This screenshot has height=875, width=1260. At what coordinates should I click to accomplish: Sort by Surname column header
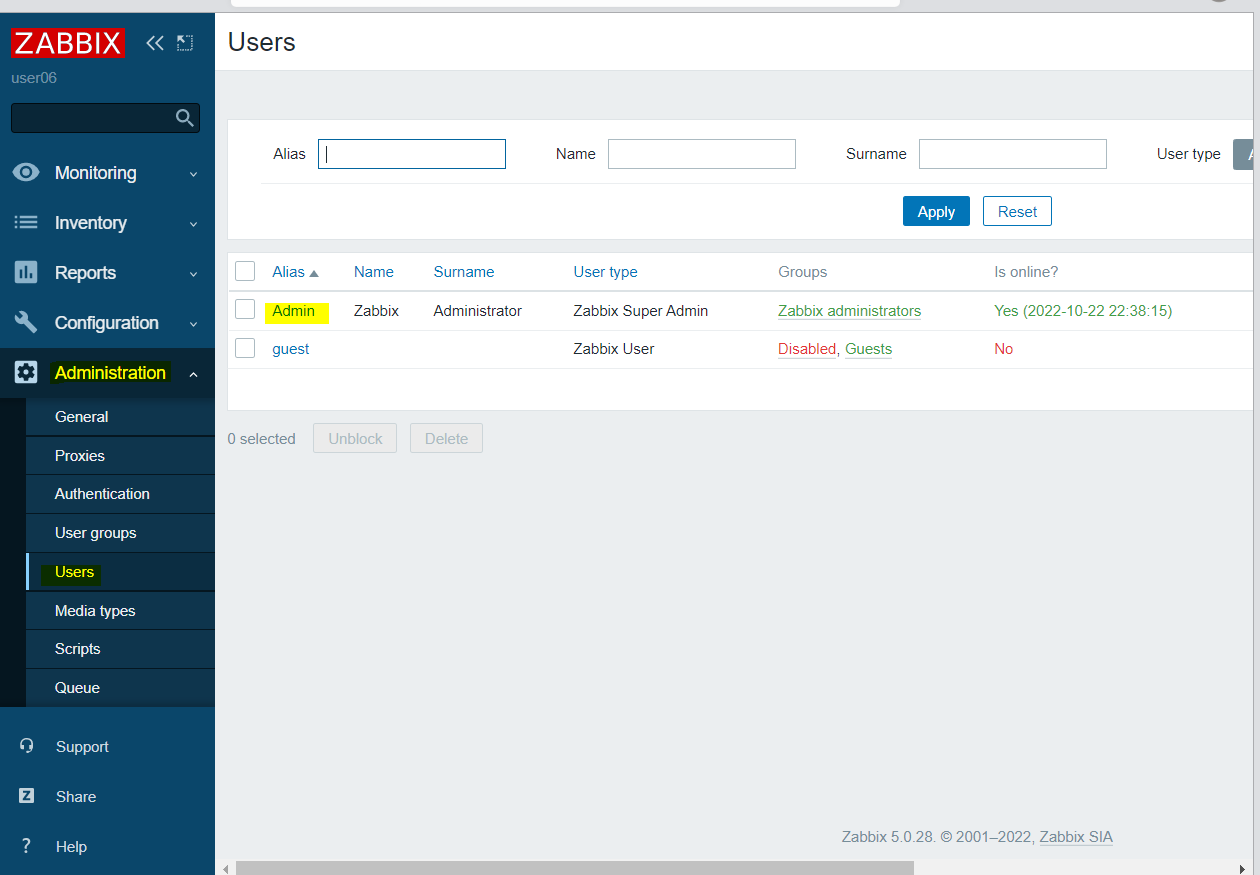pyautogui.click(x=464, y=272)
